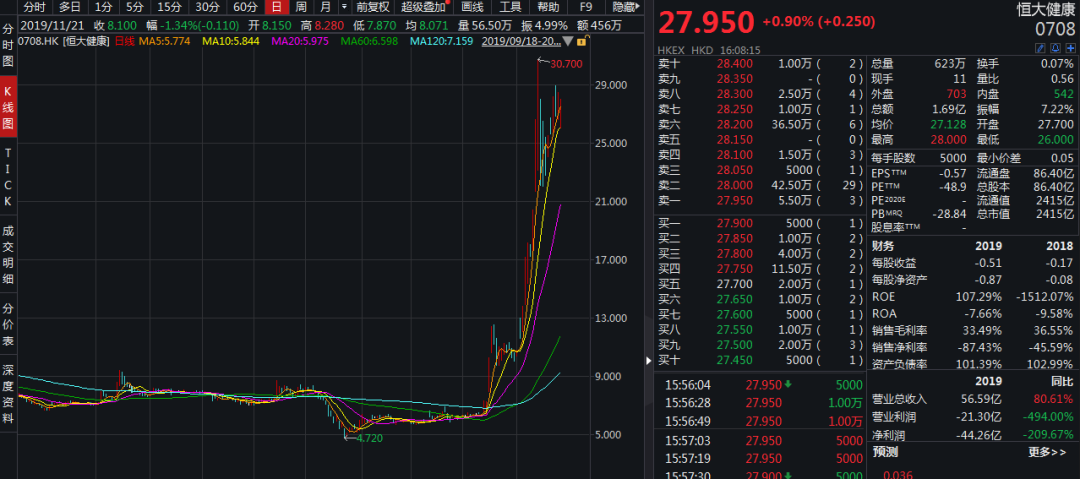
Task: Select the 15分 period tab
Action: 169,8
